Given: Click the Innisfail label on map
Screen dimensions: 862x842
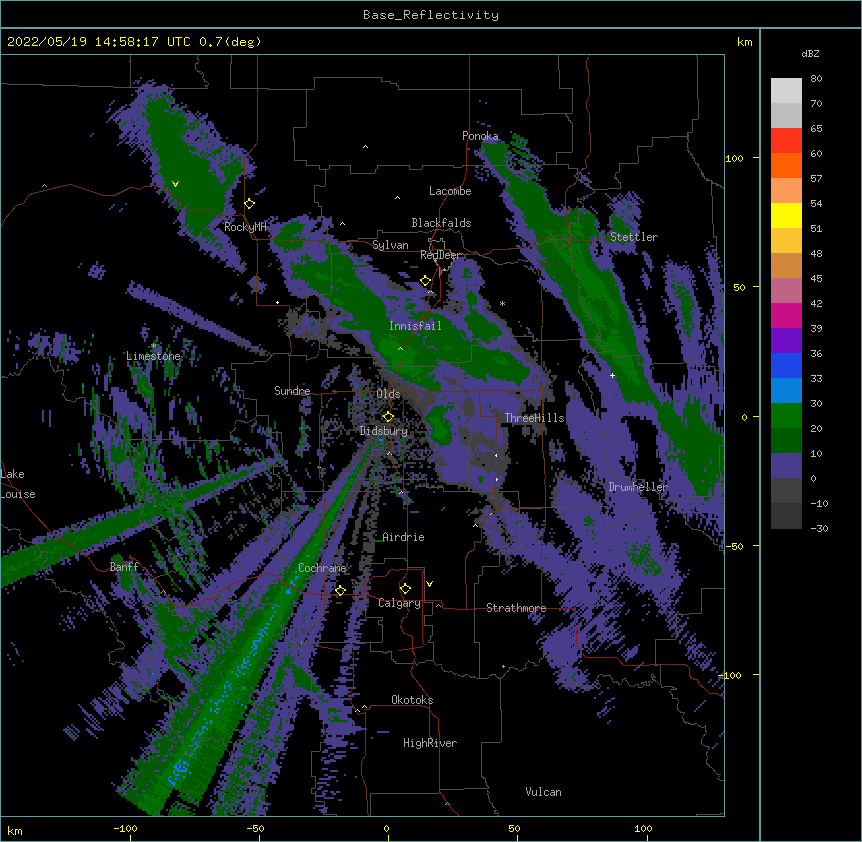Looking at the screenshot, I should tap(415, 326).
